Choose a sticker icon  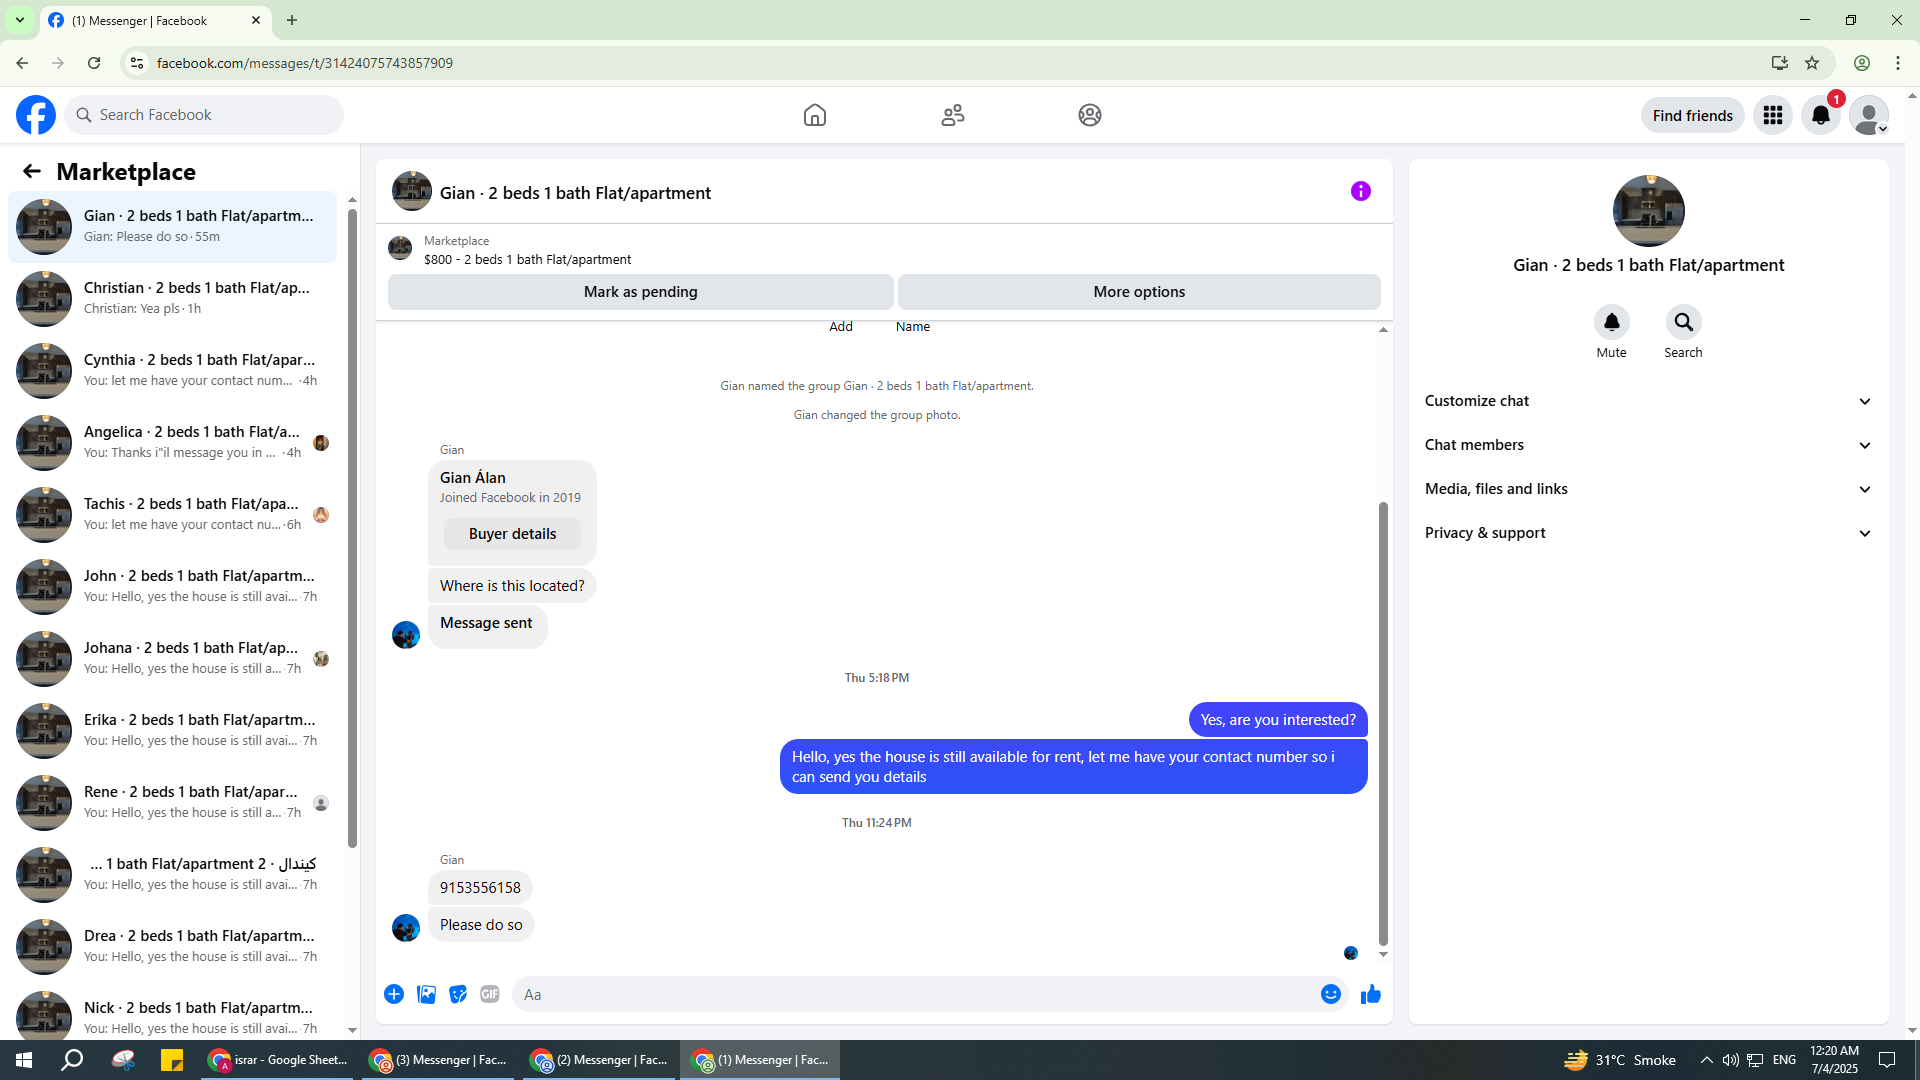tap(458, 994)
